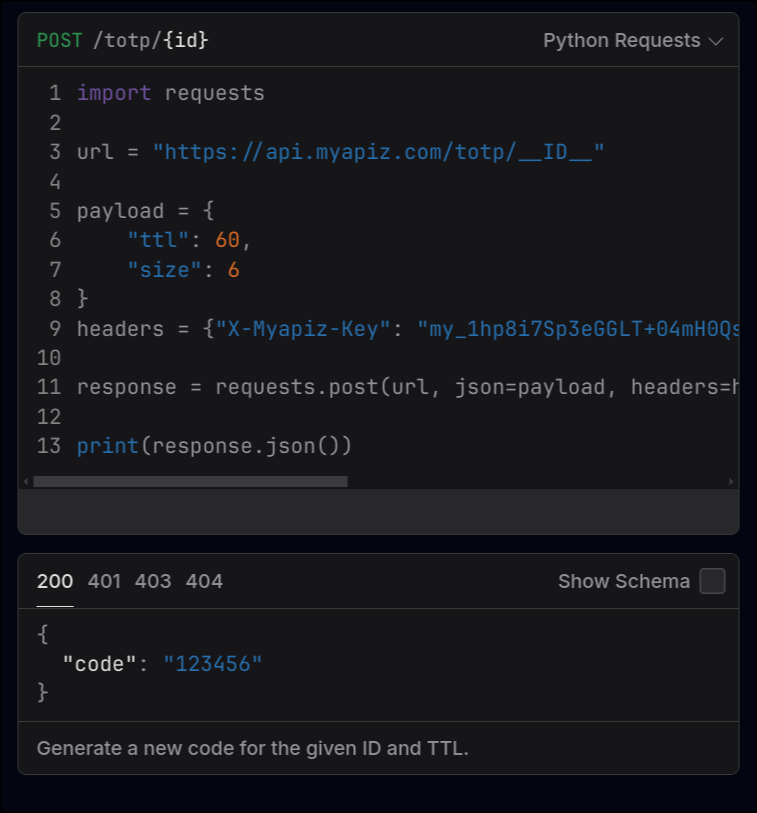Click the horizontal code scrollbar

[x=190, y=481]
